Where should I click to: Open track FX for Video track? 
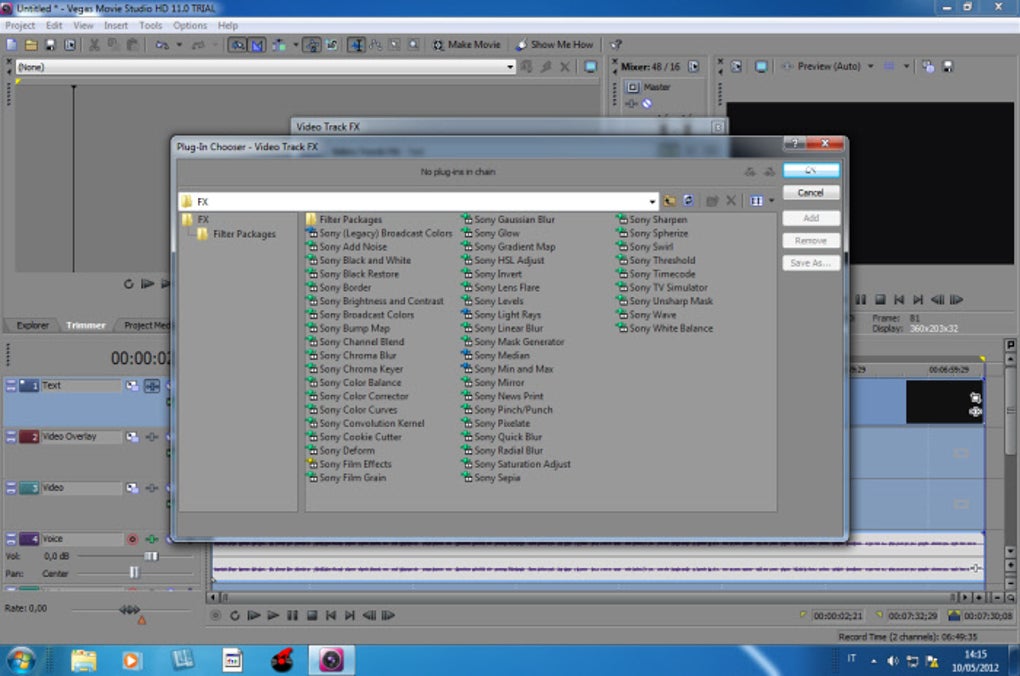pos(152,488)
